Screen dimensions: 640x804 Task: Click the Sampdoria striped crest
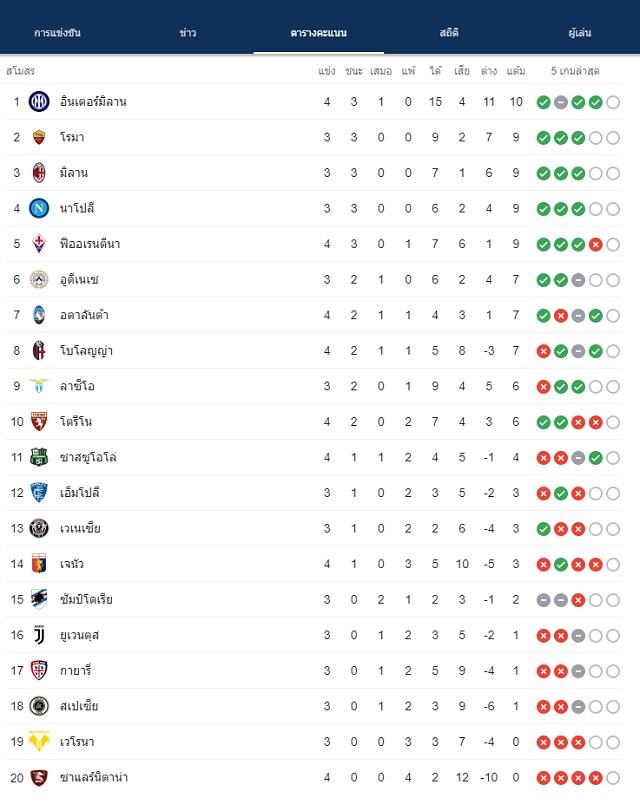(39, 599)
